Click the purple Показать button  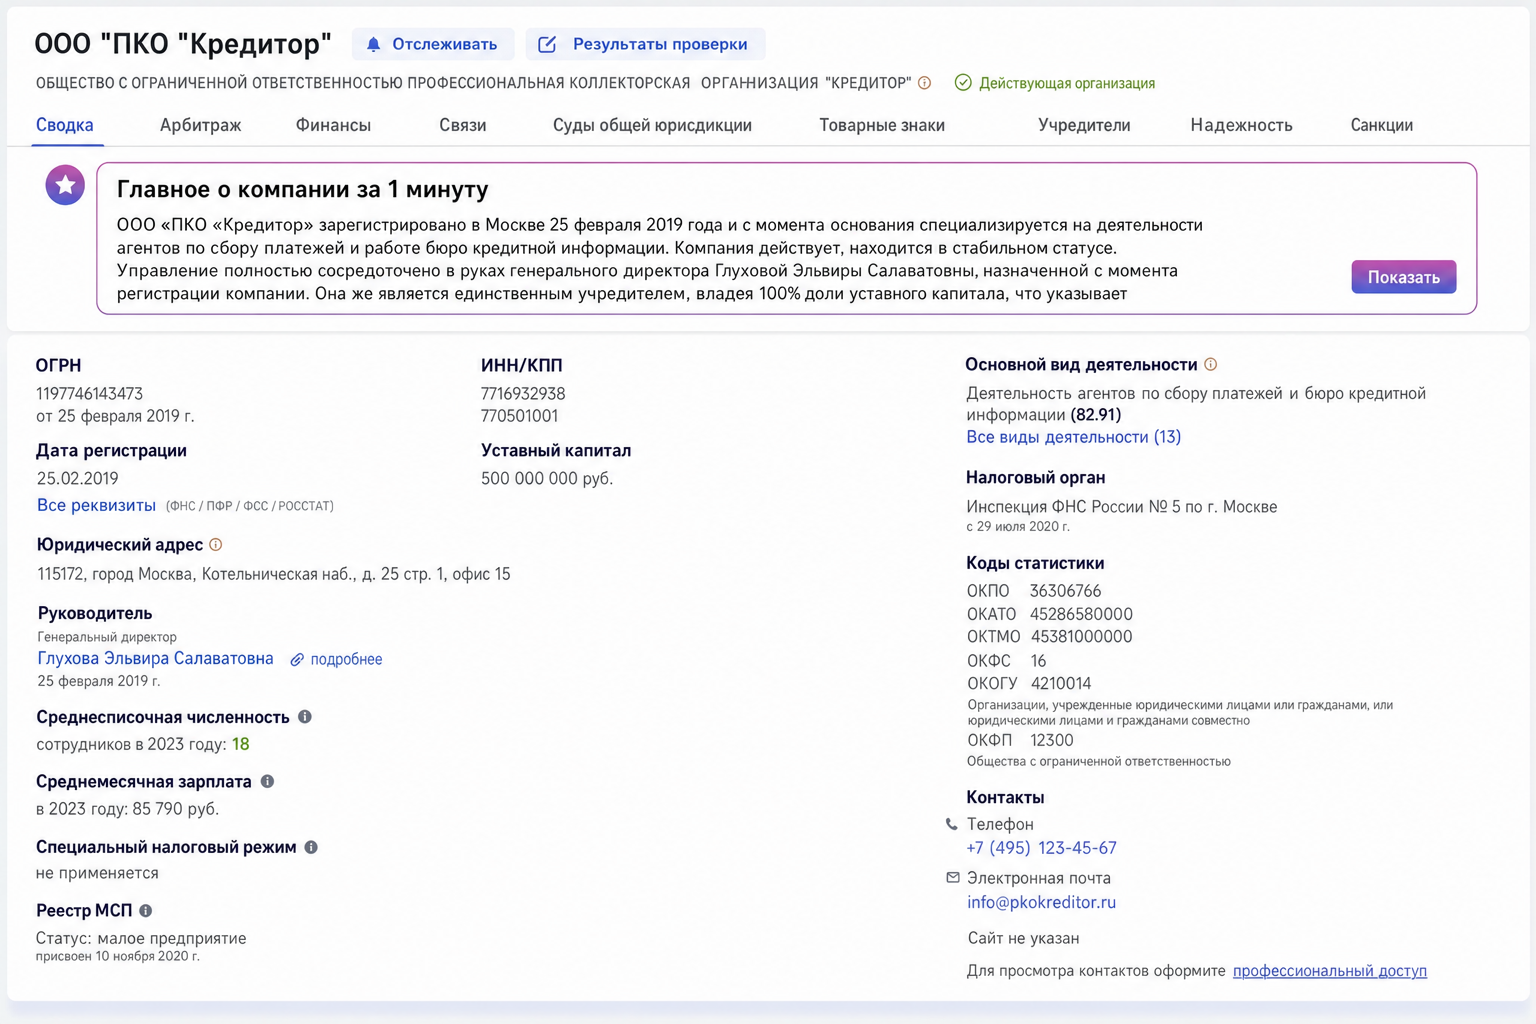point(1404,277)
